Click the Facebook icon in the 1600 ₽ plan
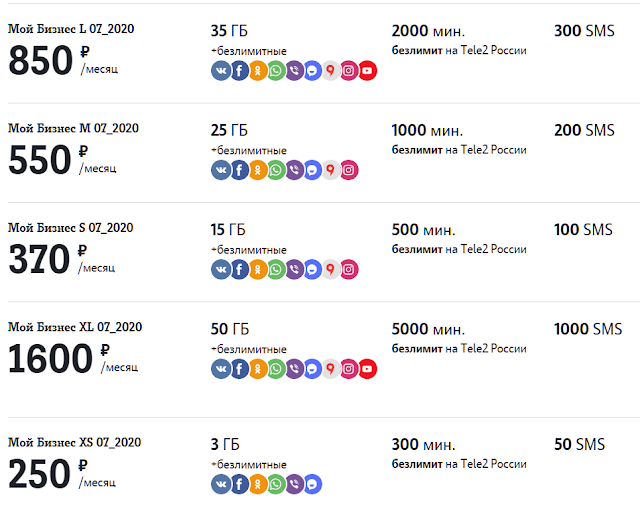This screenshot has height=509, width=640. coord(239,369)
